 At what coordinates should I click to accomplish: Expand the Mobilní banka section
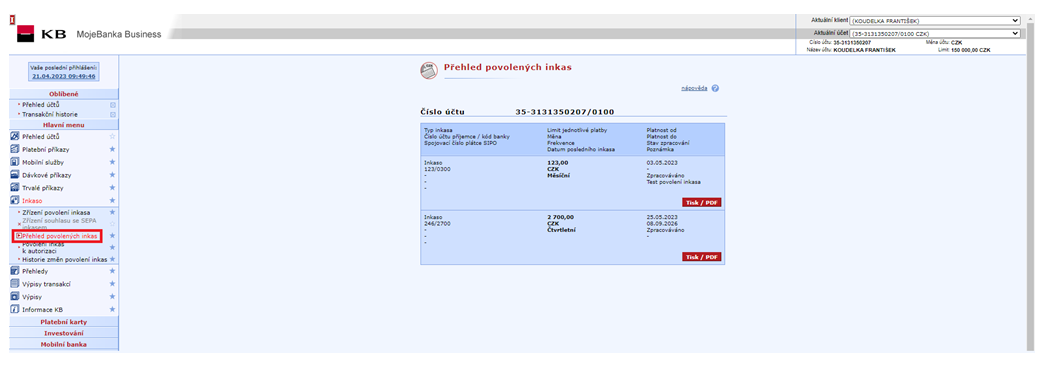(64, 344)
